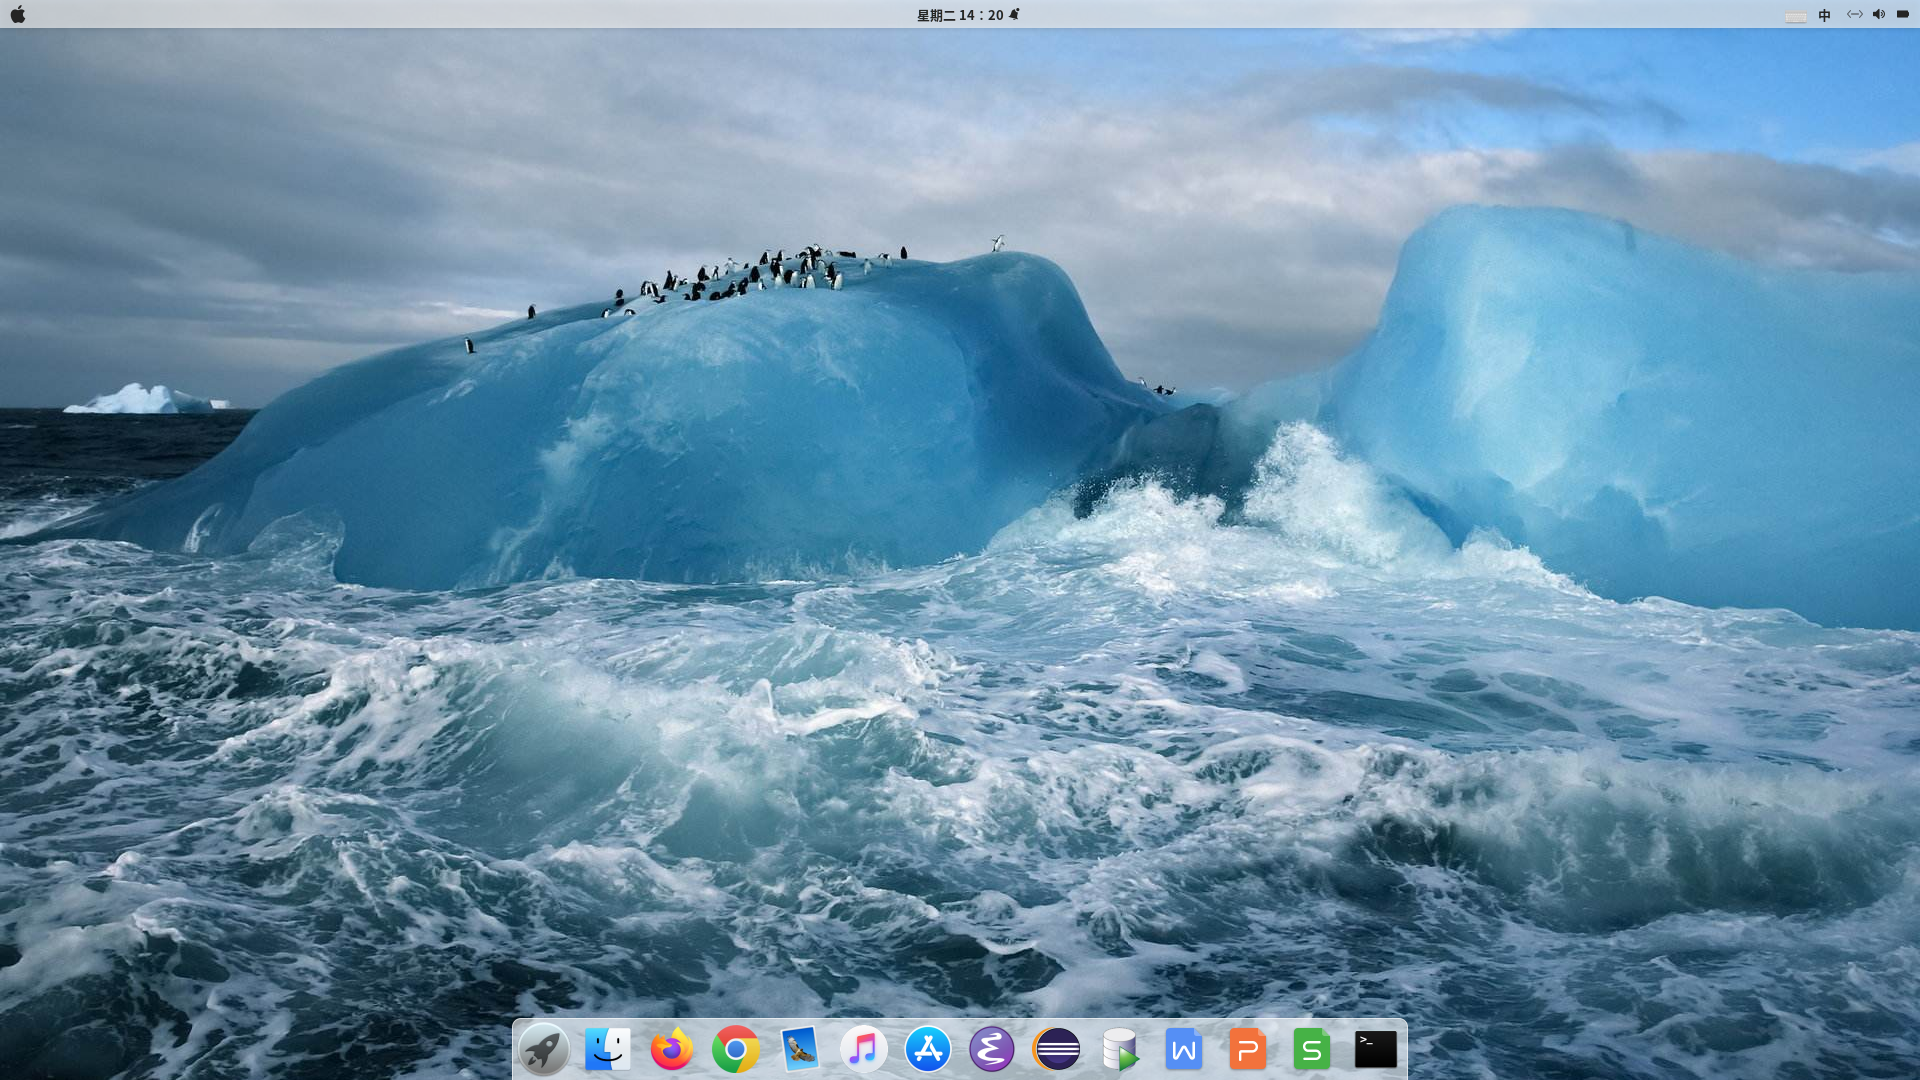Screen dimensions: 1920x1080
Task: Launch the rocket Launchpad icon in dock
Action: 544,1049
